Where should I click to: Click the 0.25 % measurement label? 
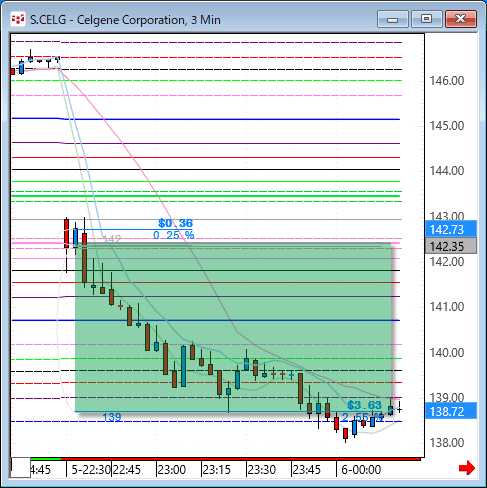pyautogui.click(x=174, y=235)
